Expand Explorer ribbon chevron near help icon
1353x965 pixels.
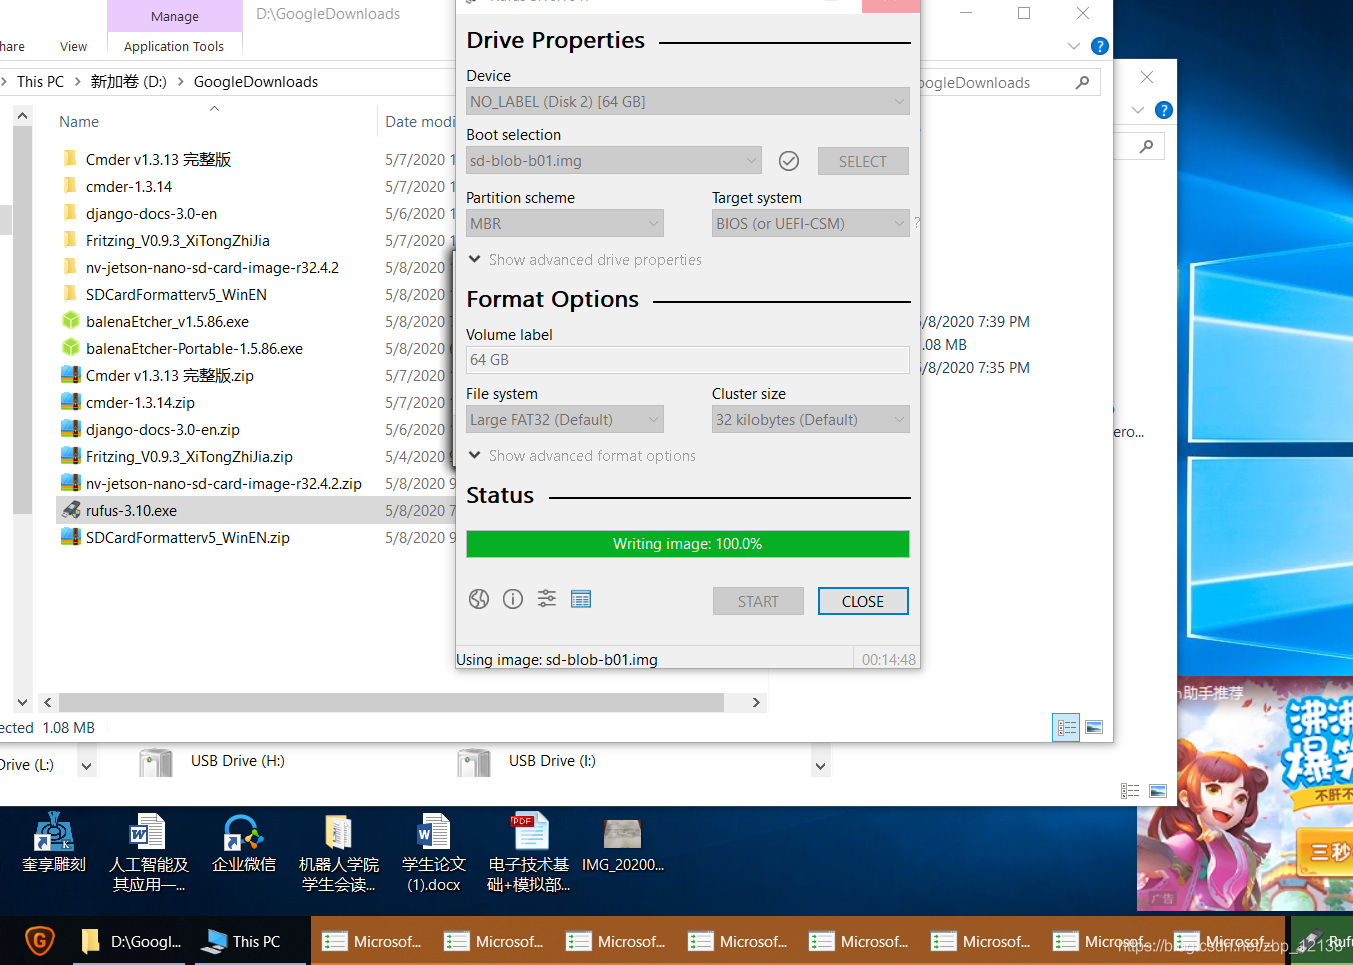coord(1074,46)
